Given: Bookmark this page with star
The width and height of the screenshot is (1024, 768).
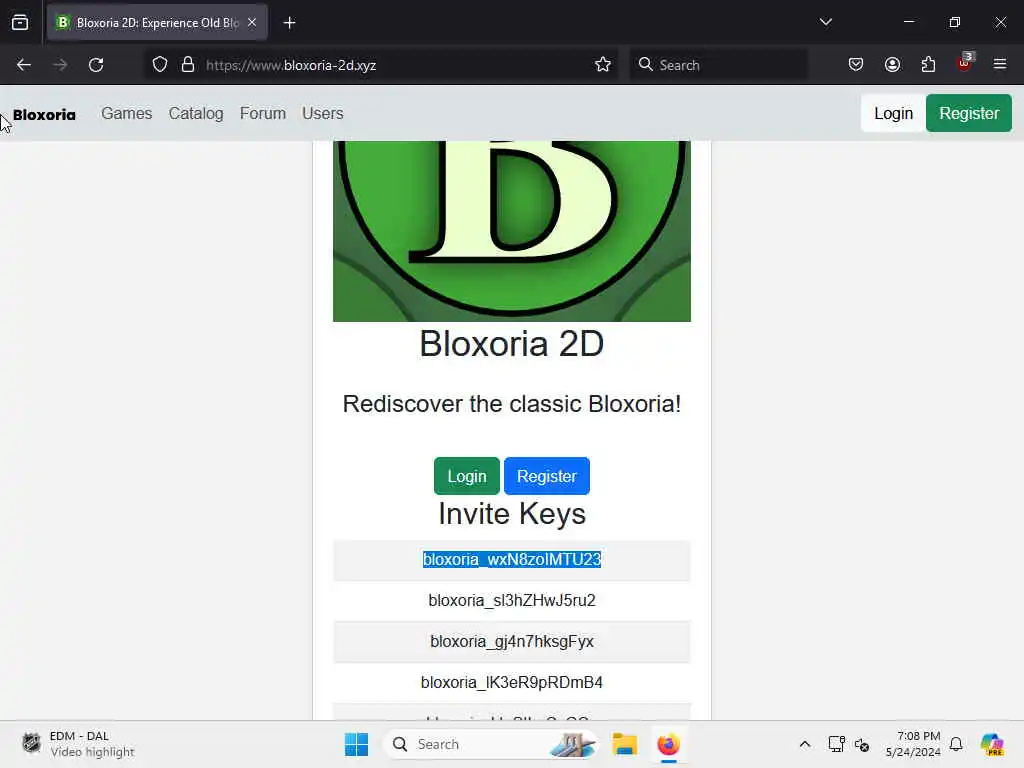Looking at the screenshot, I should [603, 65].
